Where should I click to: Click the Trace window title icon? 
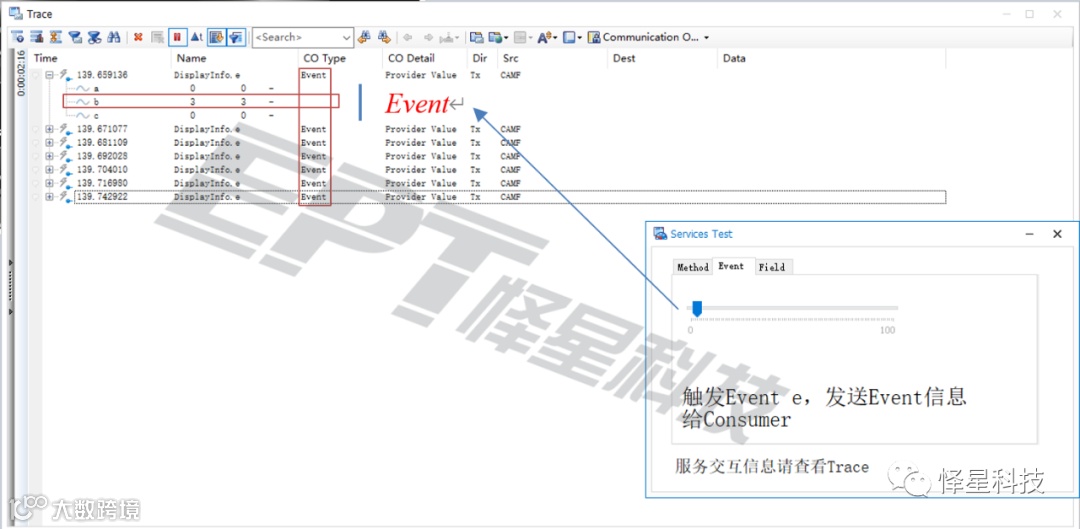pos(15,13)
